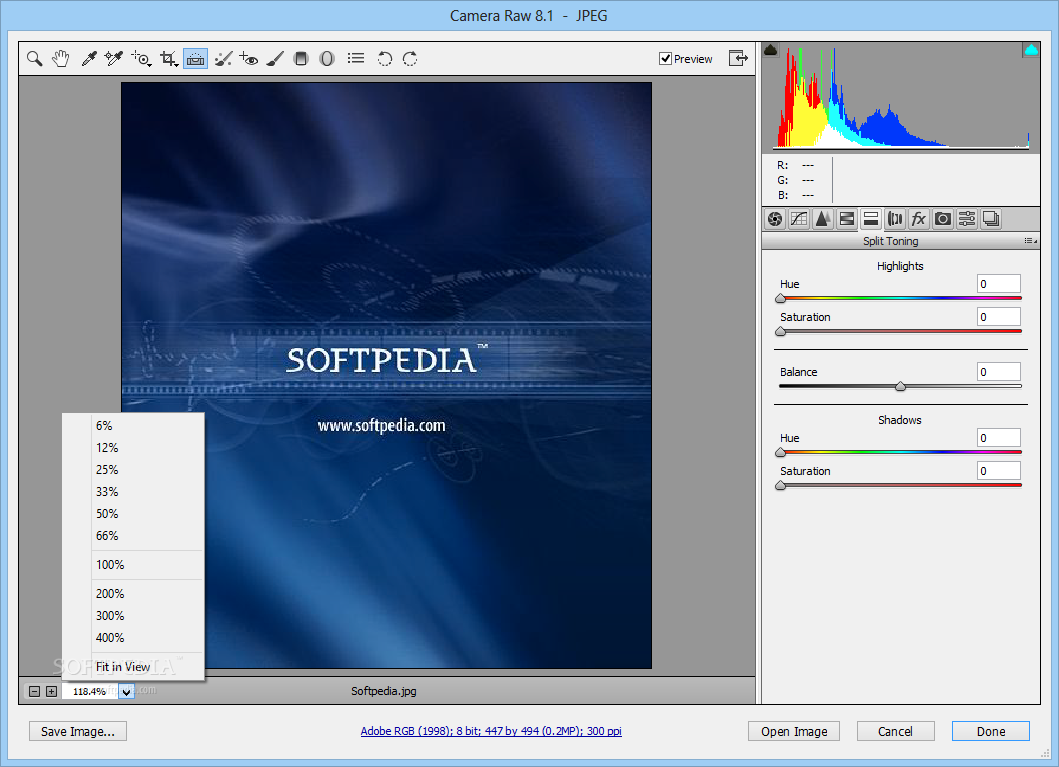Open the Preferences dialog icon
The height and width of the screenshot is (767, 1059).
tap(356, 59)
